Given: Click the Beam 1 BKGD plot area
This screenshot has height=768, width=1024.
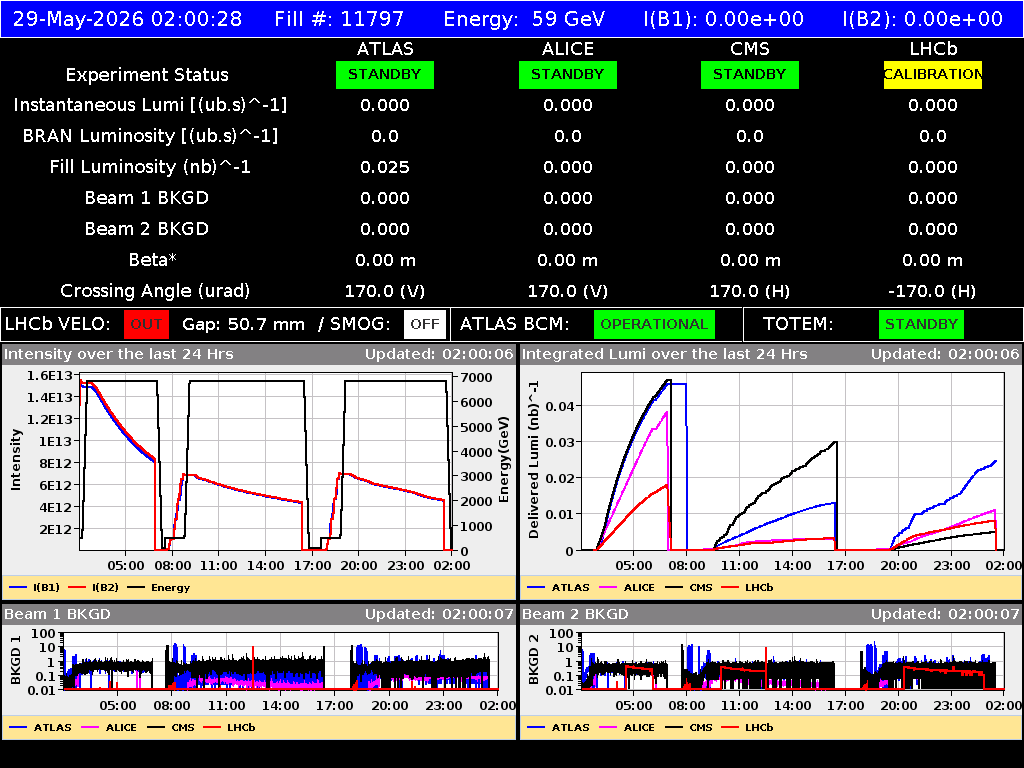Looking at the screenshot, I should click(281, 661).
